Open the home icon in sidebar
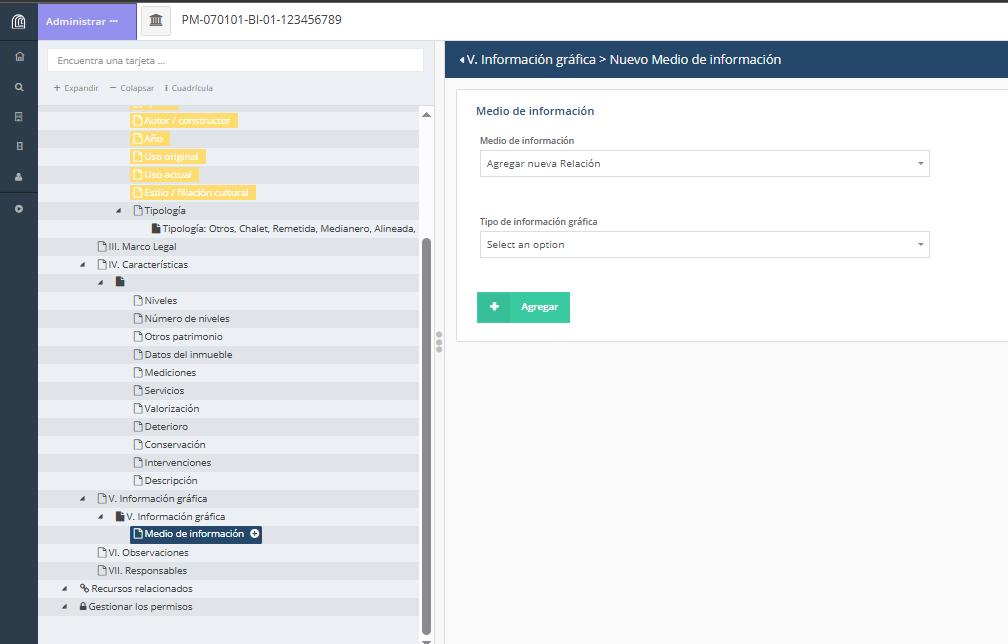This screenshot has width=1008, height=644. point(18,57)
